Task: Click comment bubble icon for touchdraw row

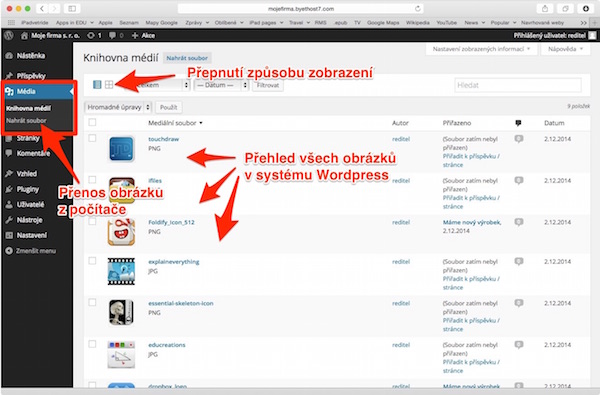Action: [518, 139]
